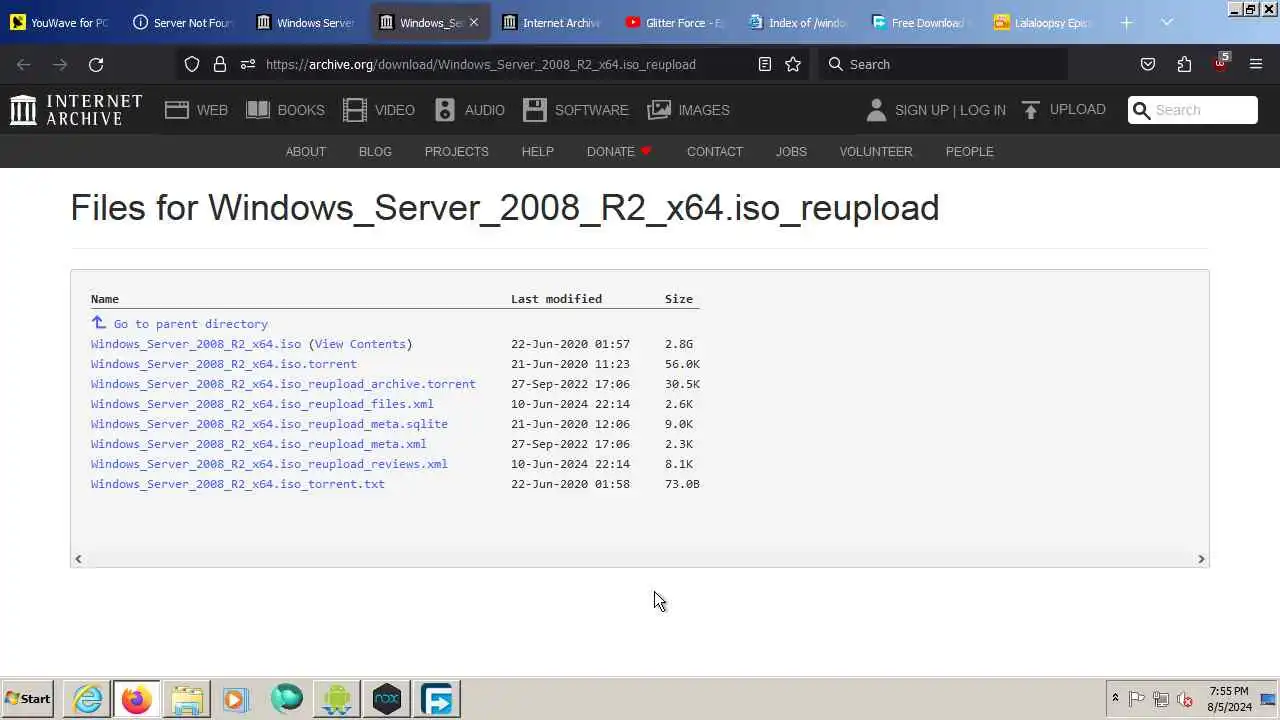
Task: Open the iso_reupload_meta.xml link
Action: 259,444
